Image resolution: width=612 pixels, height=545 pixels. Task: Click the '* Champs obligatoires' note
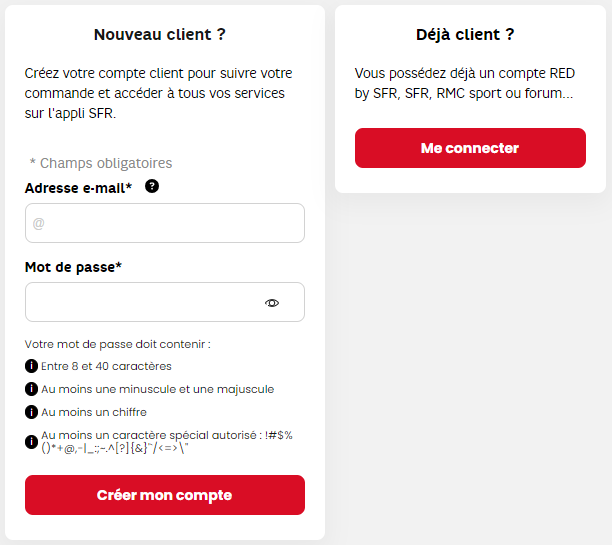pyautogui.click(x=101, y=163)
